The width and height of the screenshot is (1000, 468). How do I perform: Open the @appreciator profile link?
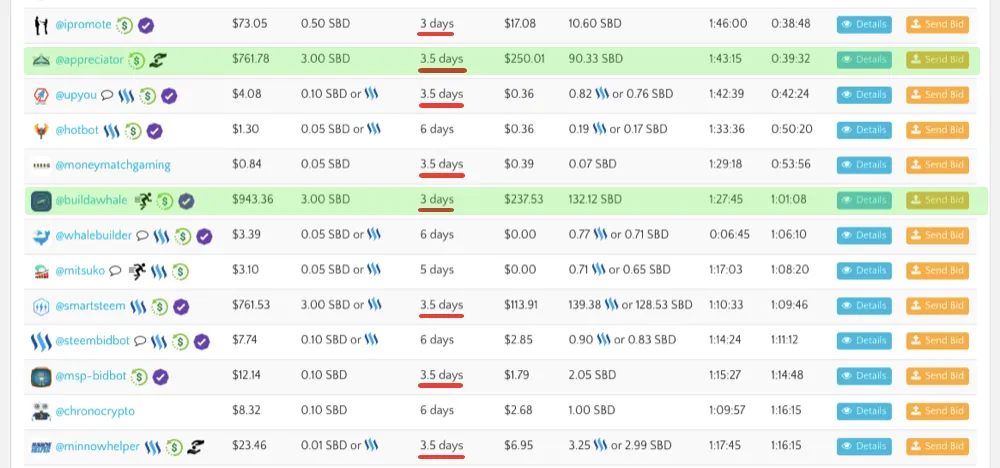(89, 60)
